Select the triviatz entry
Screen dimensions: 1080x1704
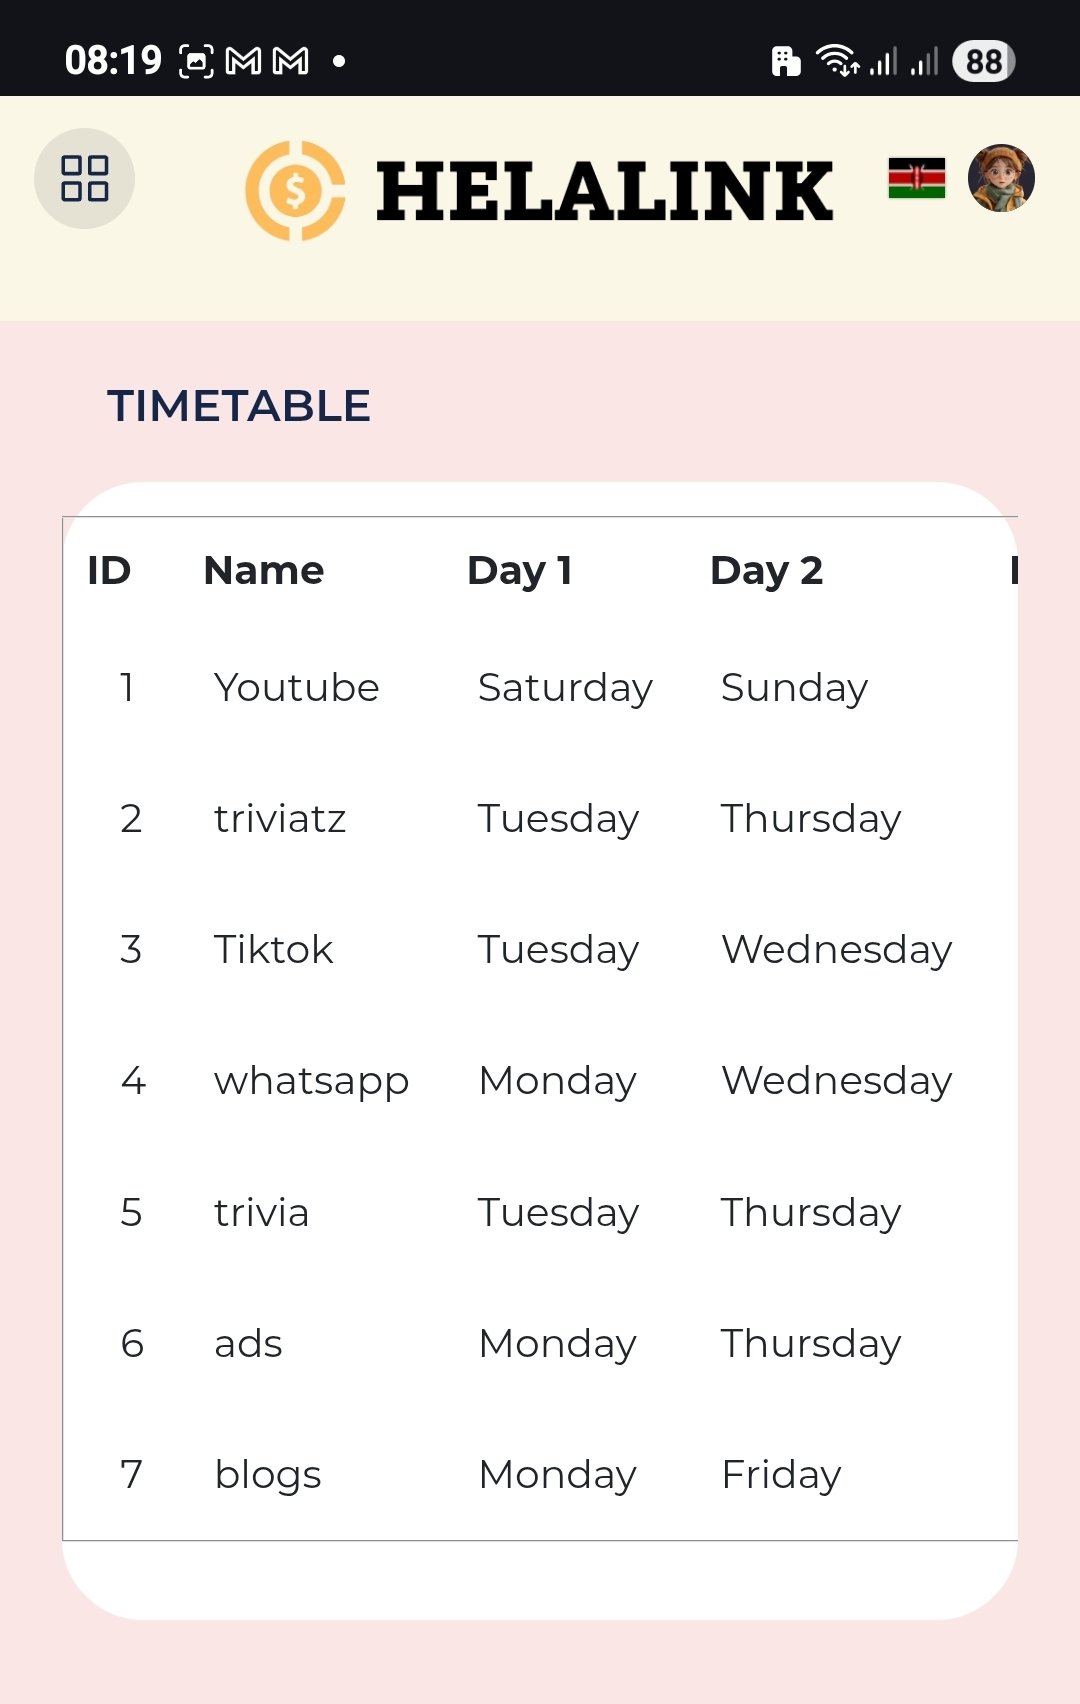click(x=280, y=819)
